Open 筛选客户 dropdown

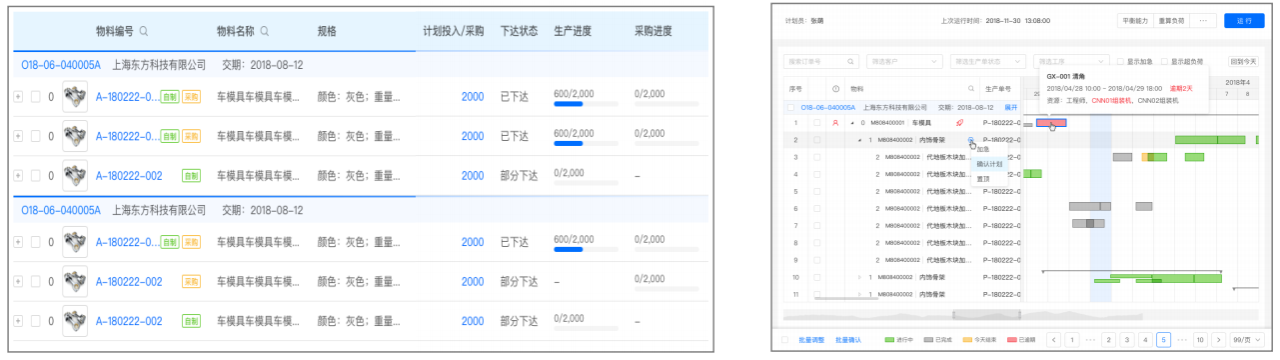(x=904, y=61)
